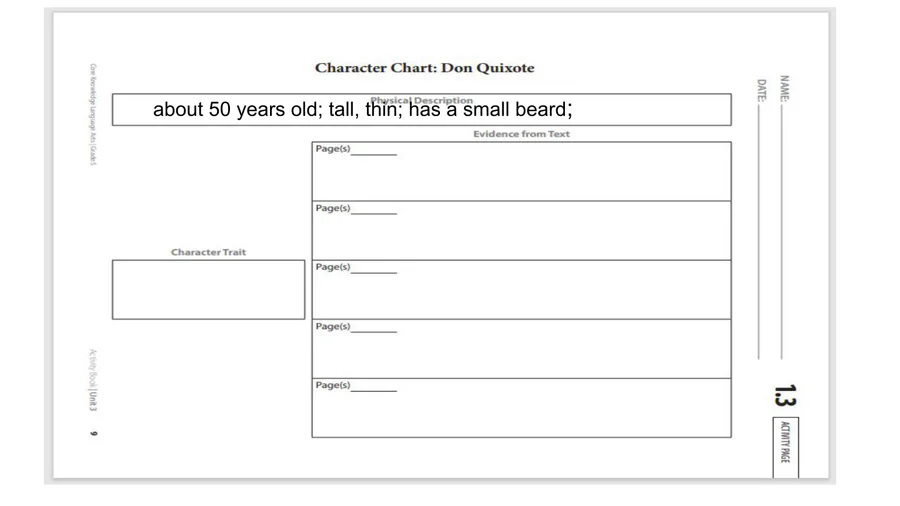Click the 'Character Trait' label
Screen dimensions: 900x506
pyautogui.click(x=208, y=252)
